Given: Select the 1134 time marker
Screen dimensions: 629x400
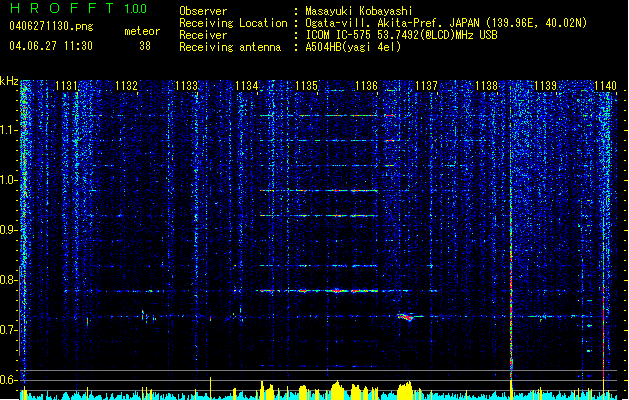Looking at the screenshot, I should [246, 86].
